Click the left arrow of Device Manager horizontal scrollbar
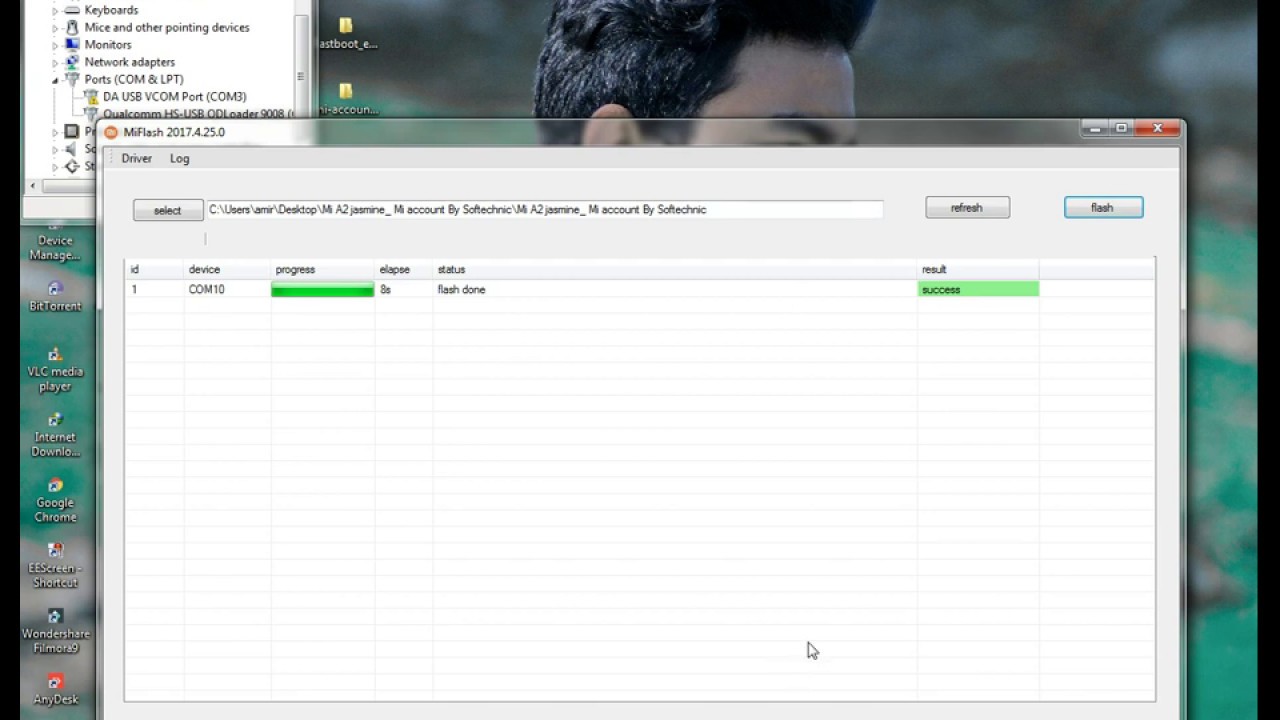 coord(32,186)
